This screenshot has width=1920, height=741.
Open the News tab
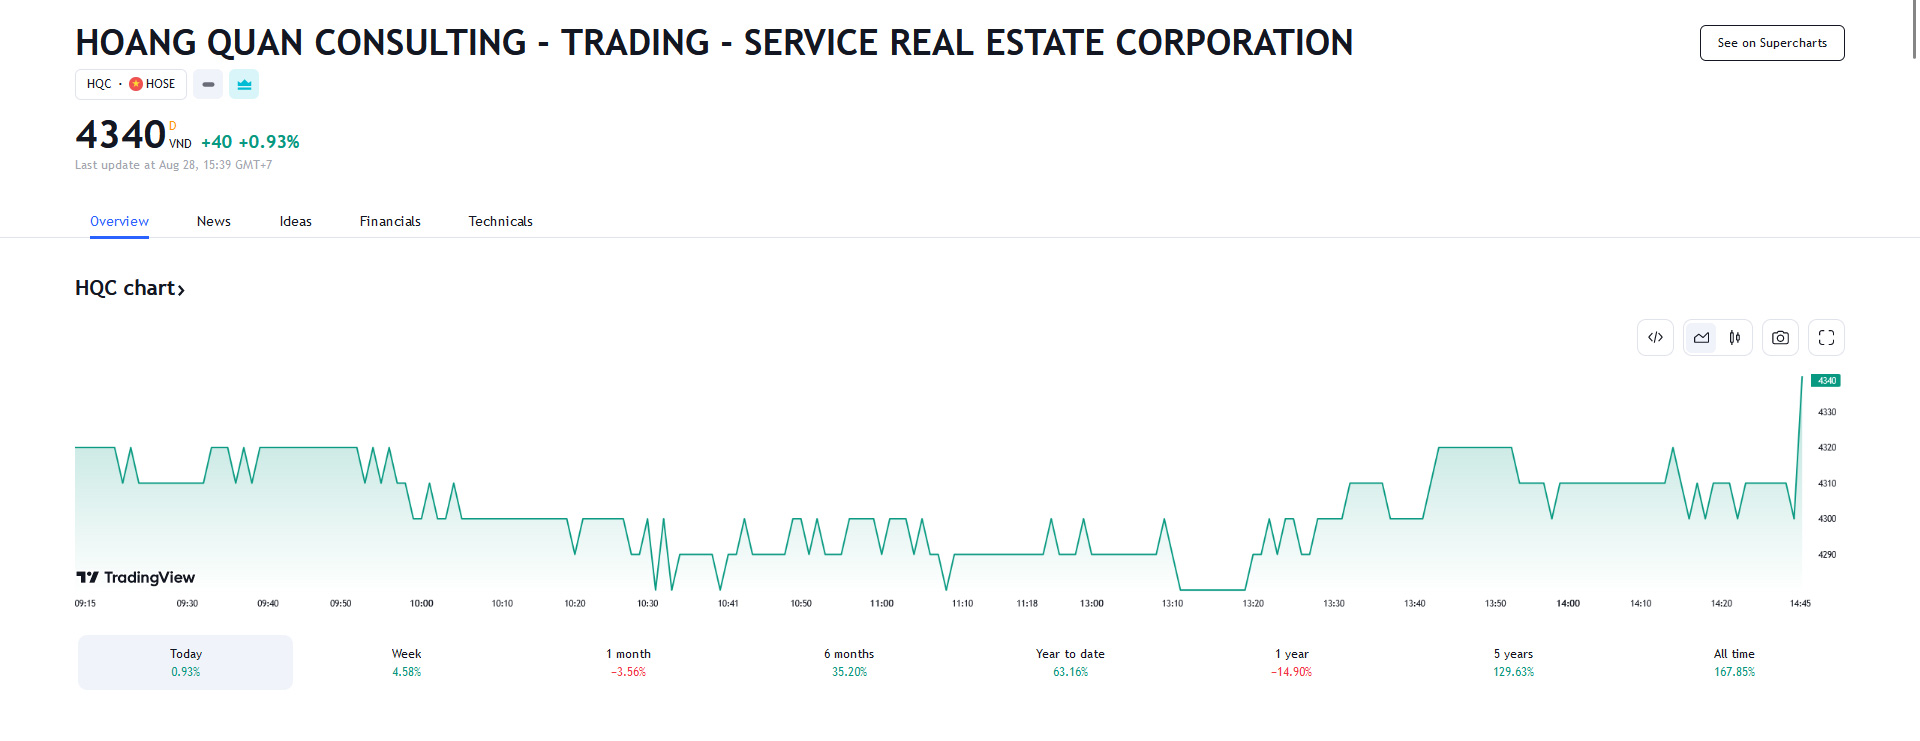tap(214, 221)
